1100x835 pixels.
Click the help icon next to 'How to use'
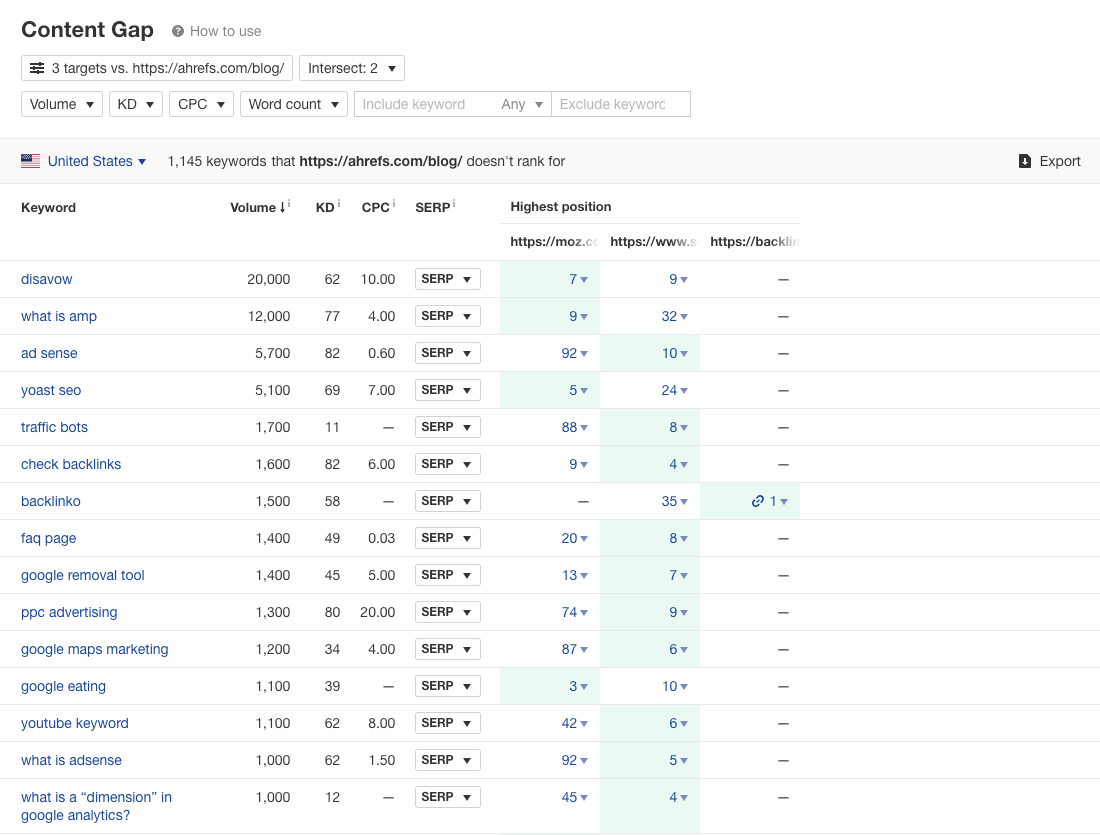click(179, 31)
